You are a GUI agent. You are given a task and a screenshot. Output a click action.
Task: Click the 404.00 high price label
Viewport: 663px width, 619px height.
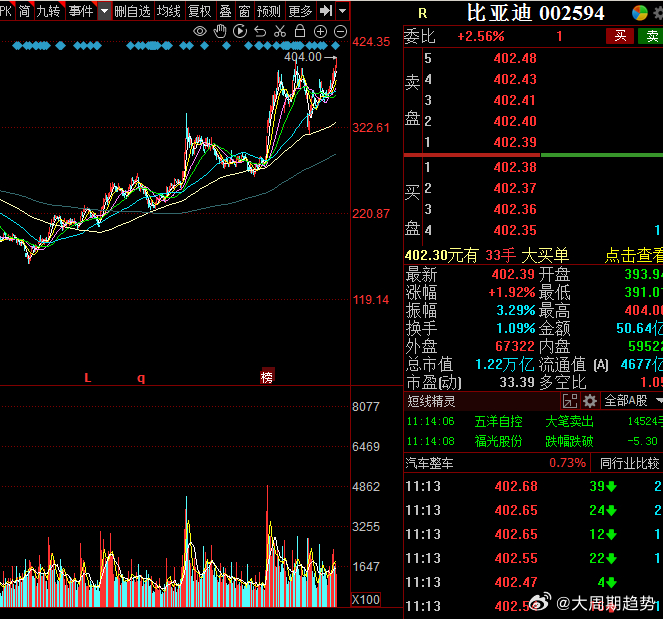[x=303, y=57]
